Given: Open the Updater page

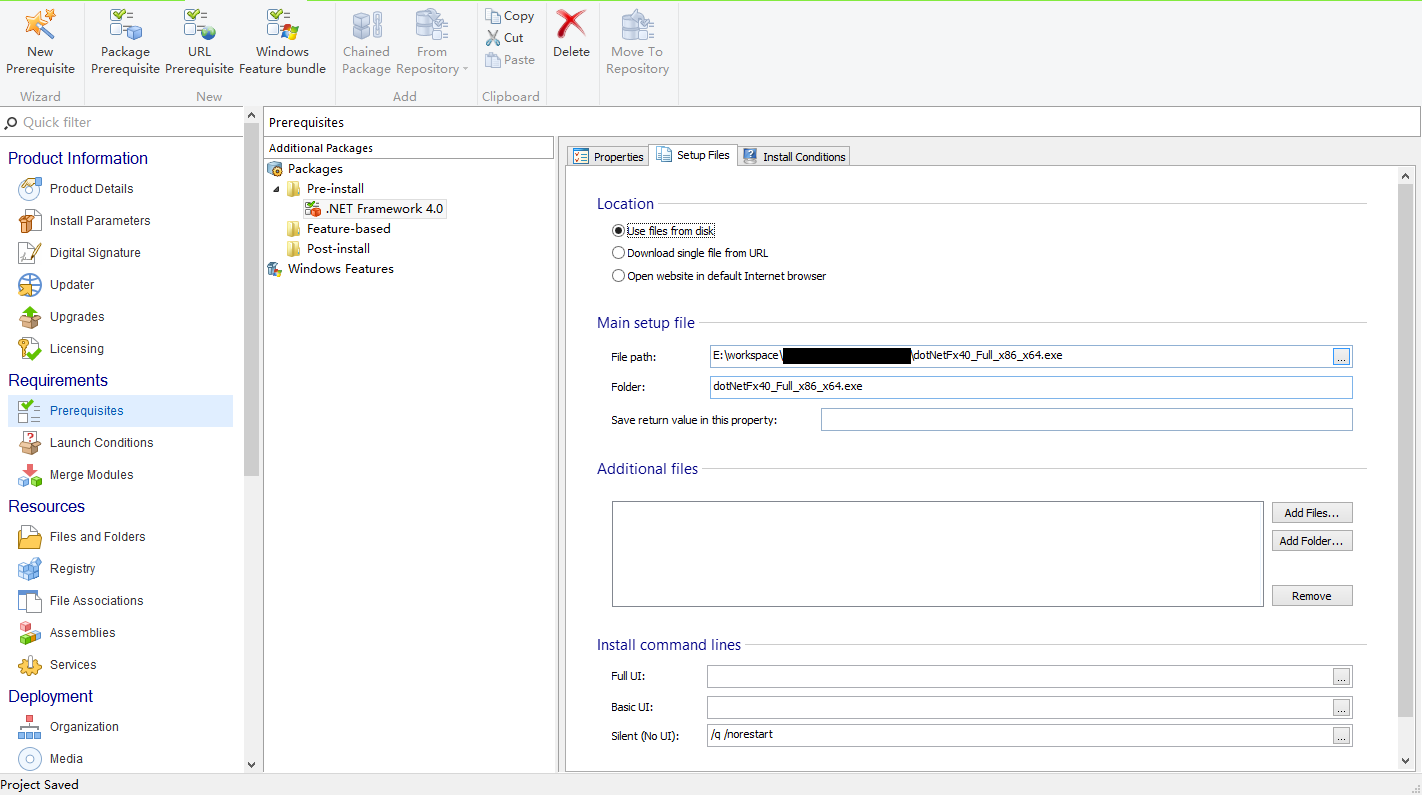Looking at the screenshot, I should [72, 285].
